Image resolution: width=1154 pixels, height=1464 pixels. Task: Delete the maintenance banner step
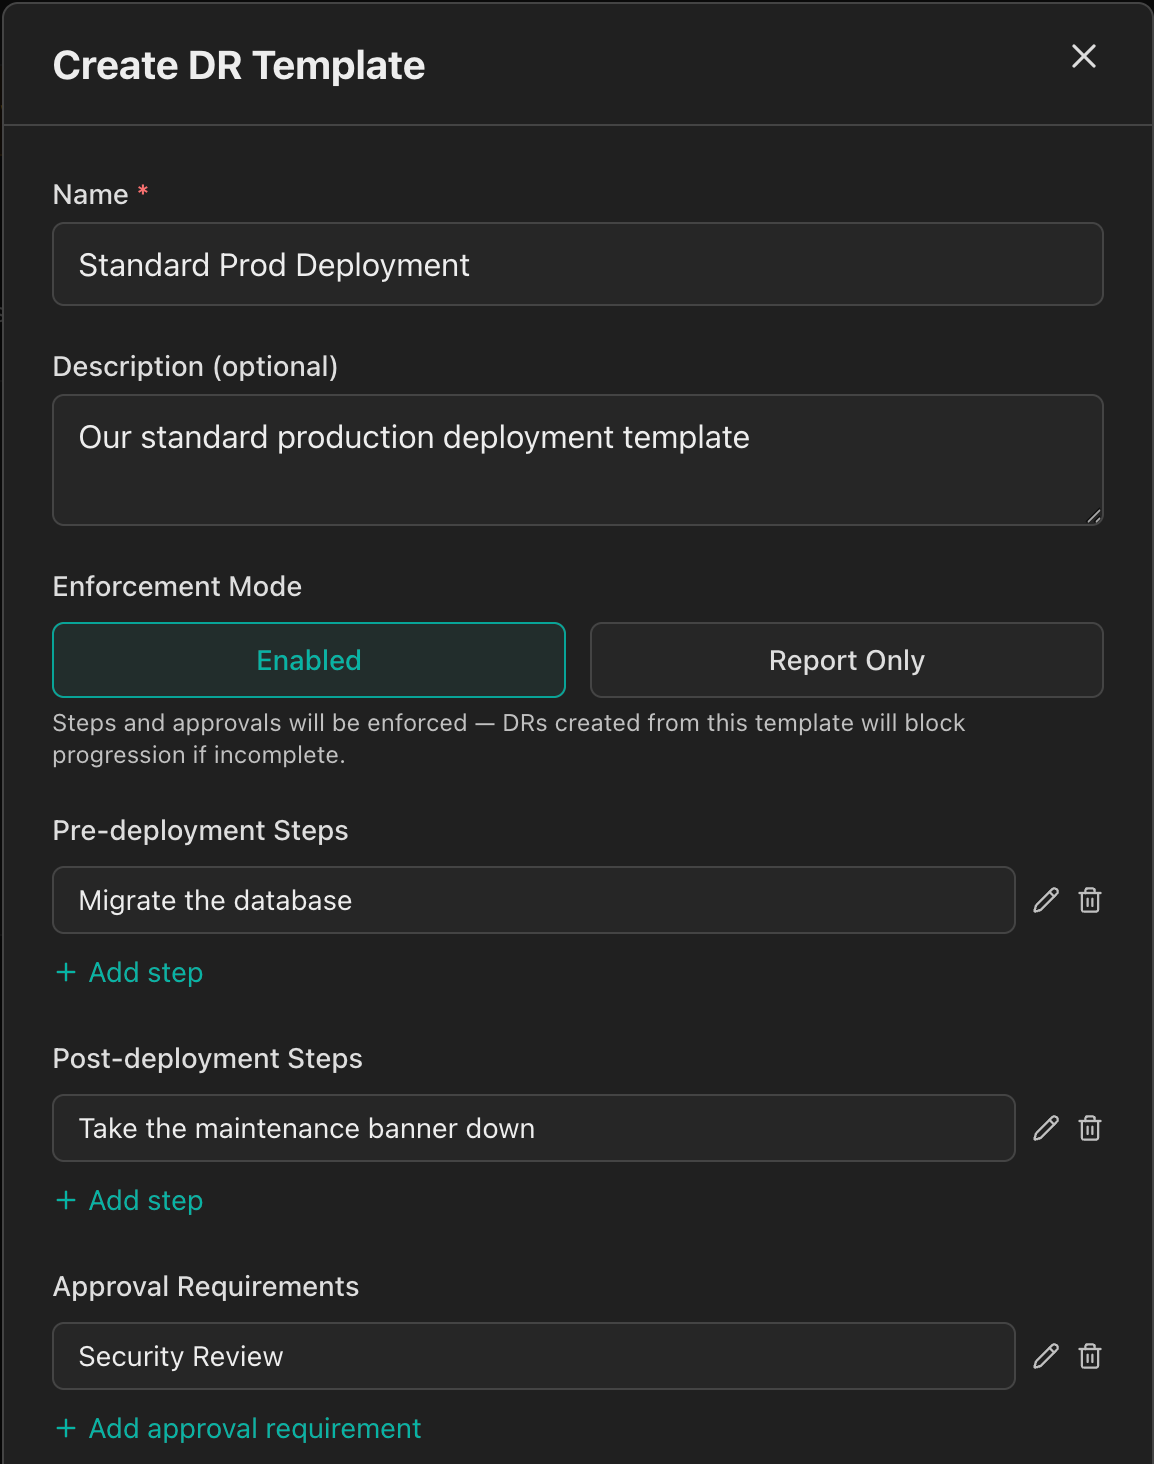tap(1090, 1128)
